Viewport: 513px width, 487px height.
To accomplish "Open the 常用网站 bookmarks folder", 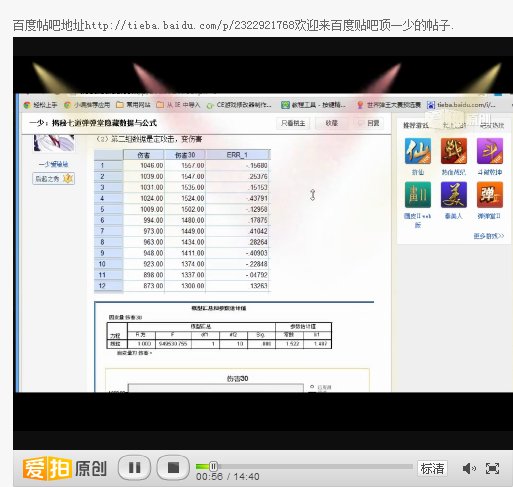I will (x=133, y=105).
